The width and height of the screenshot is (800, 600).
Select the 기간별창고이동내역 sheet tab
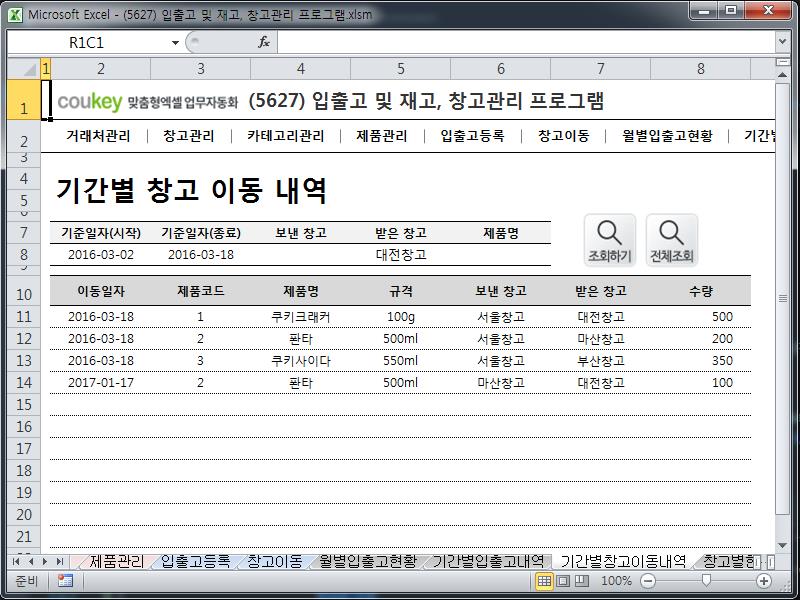623,562
